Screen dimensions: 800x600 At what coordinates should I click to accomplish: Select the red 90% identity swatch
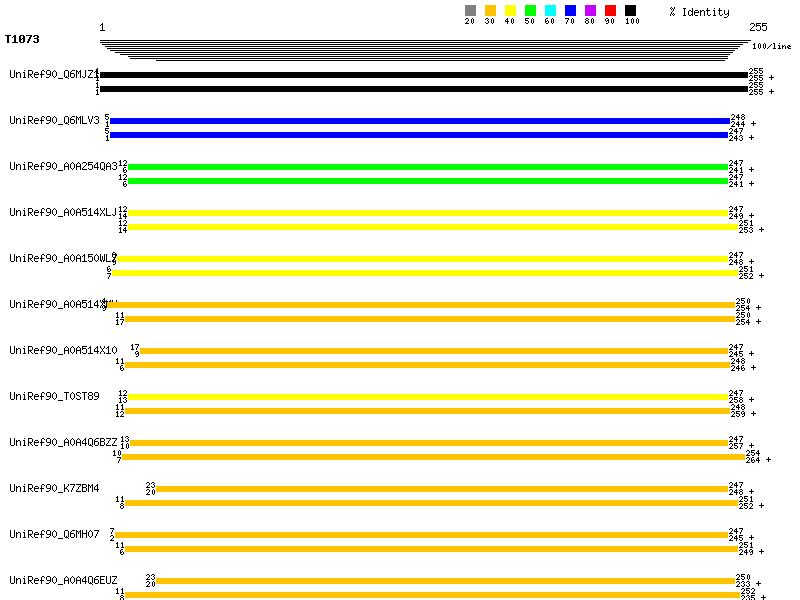(610, 10)
